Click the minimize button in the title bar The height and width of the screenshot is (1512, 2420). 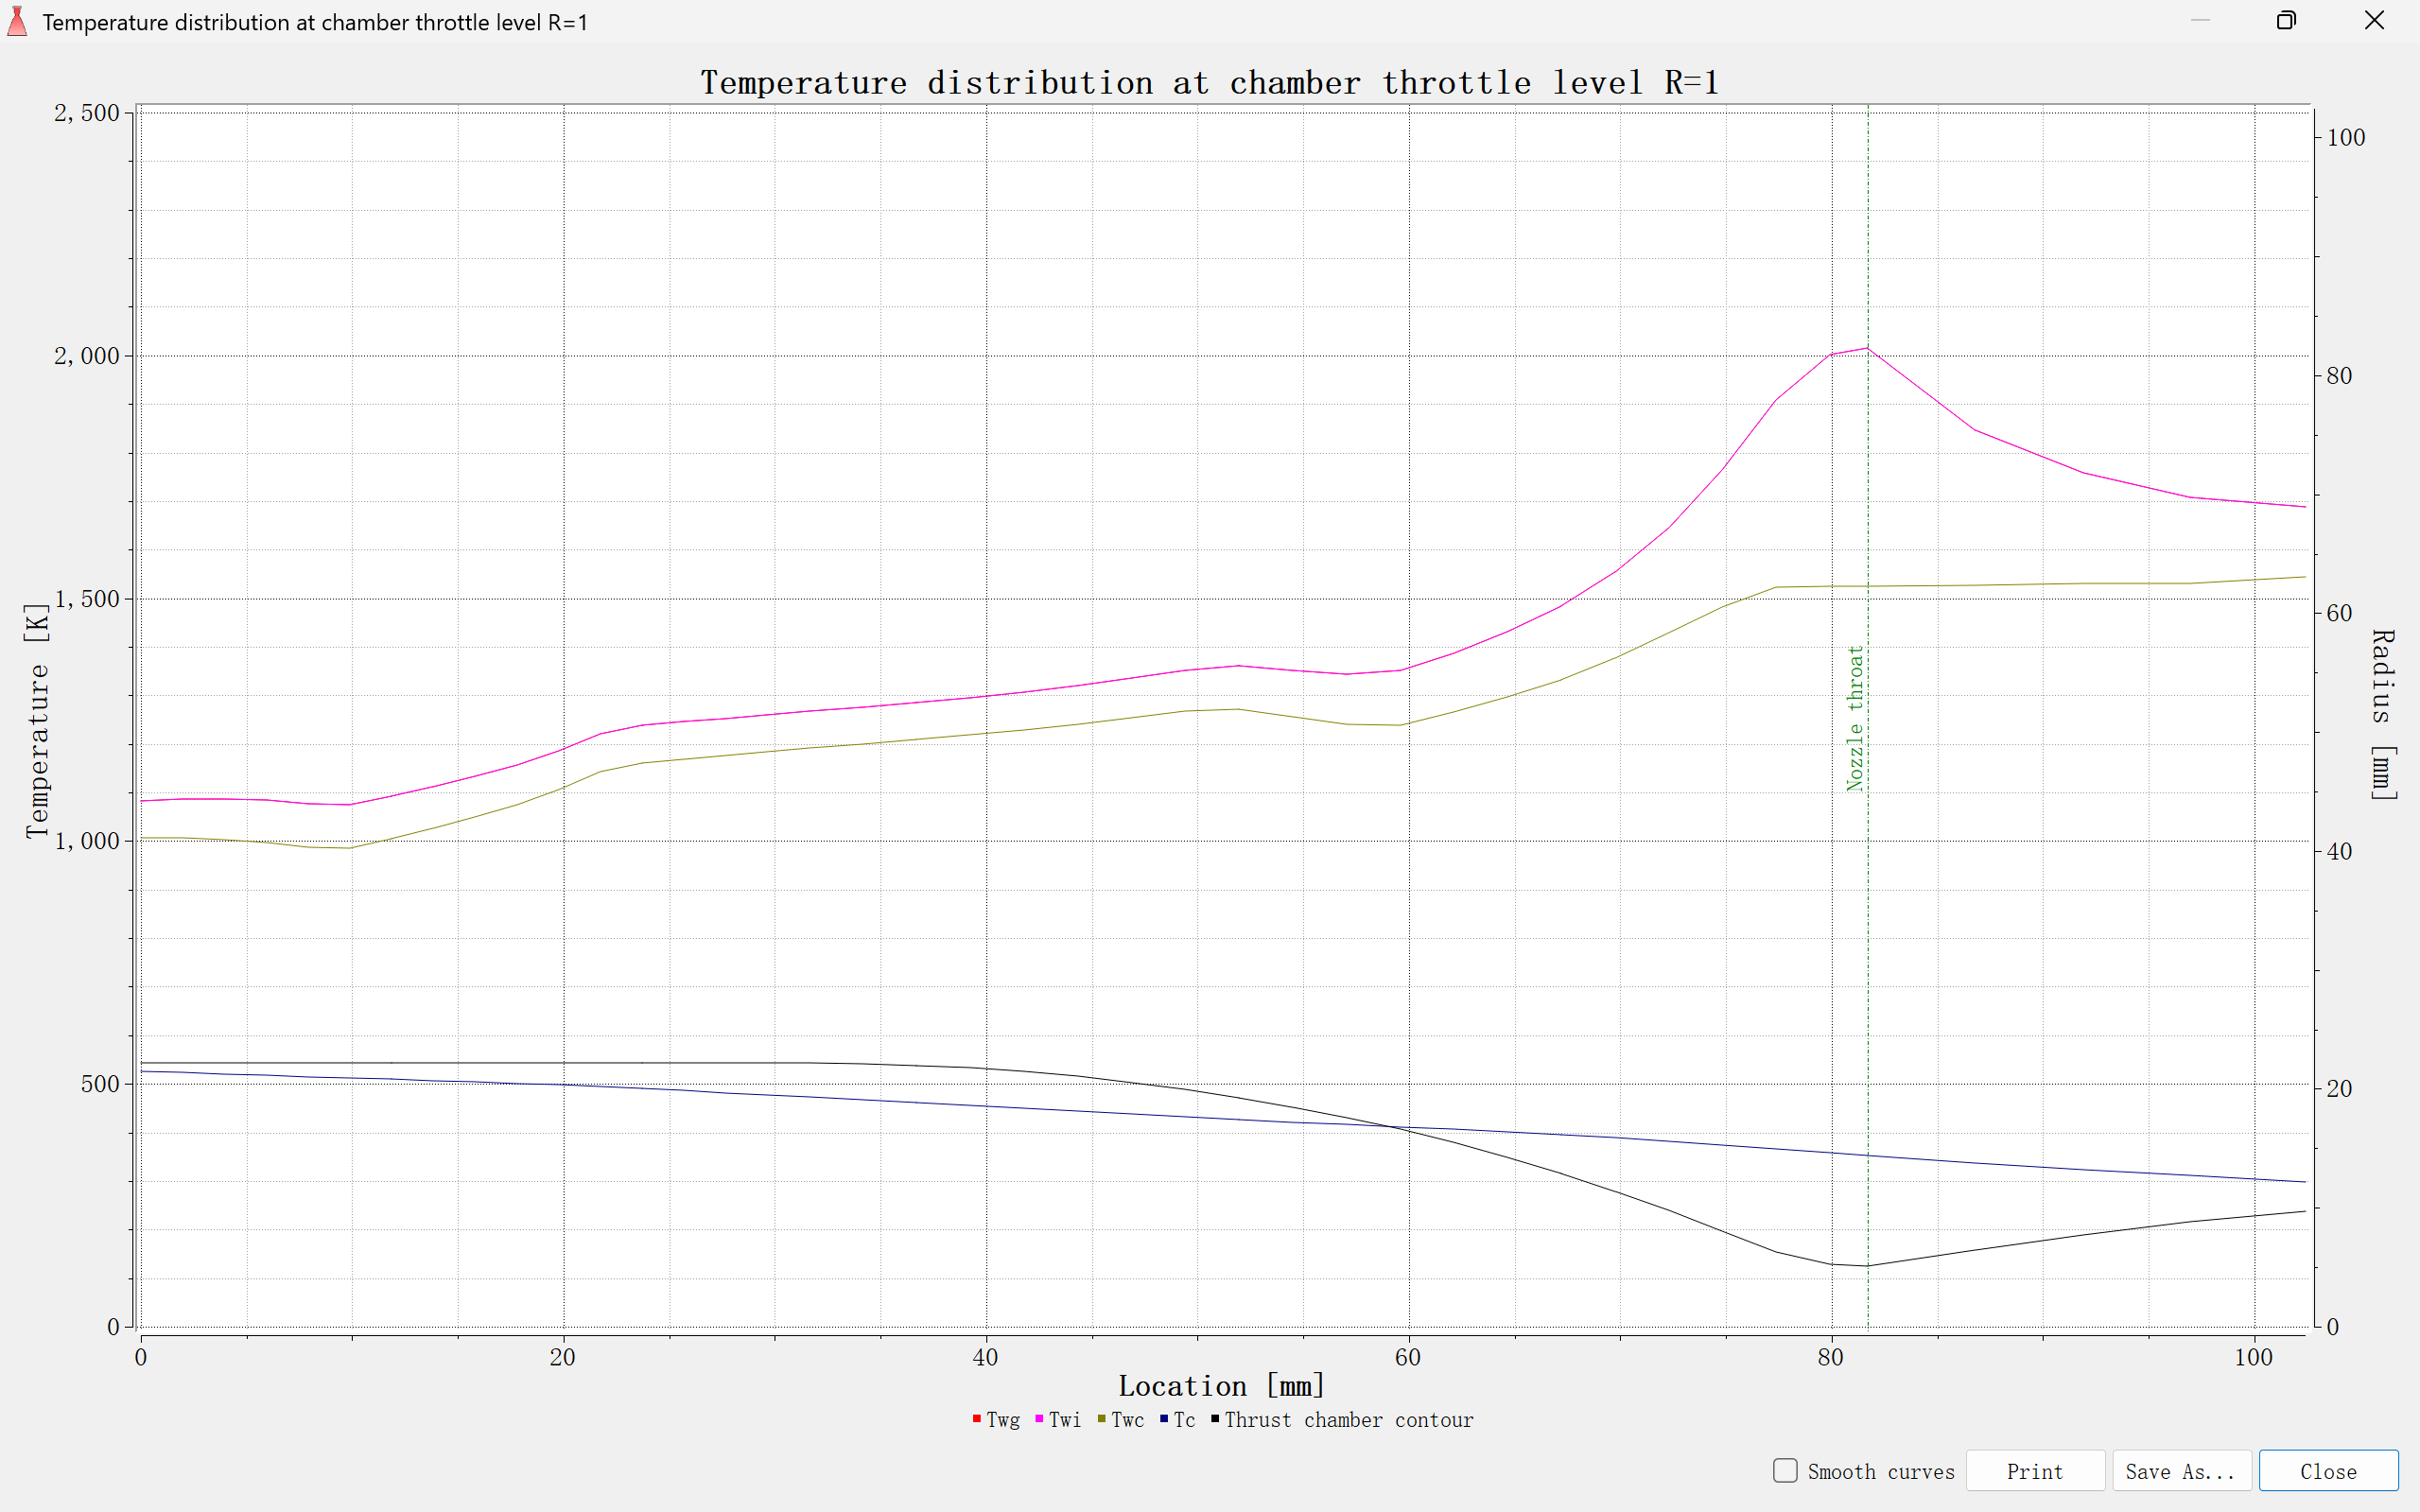pos(2202,20)
